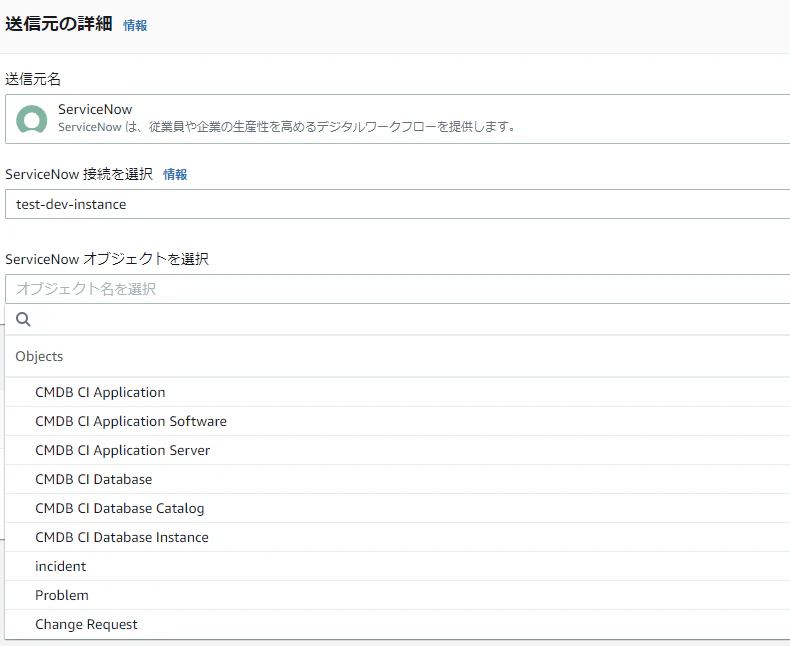
Task: Click the ServiceNow logo icon
Action: pos(31,119)
